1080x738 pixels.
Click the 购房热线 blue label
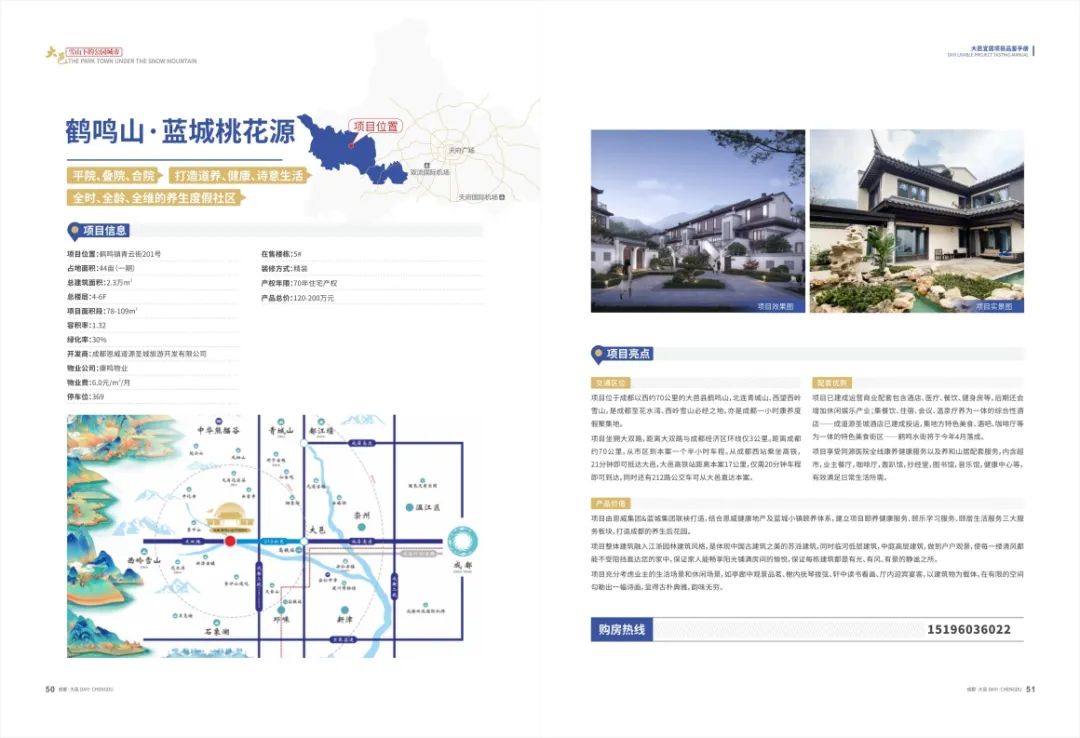click(x=622, y=629)
